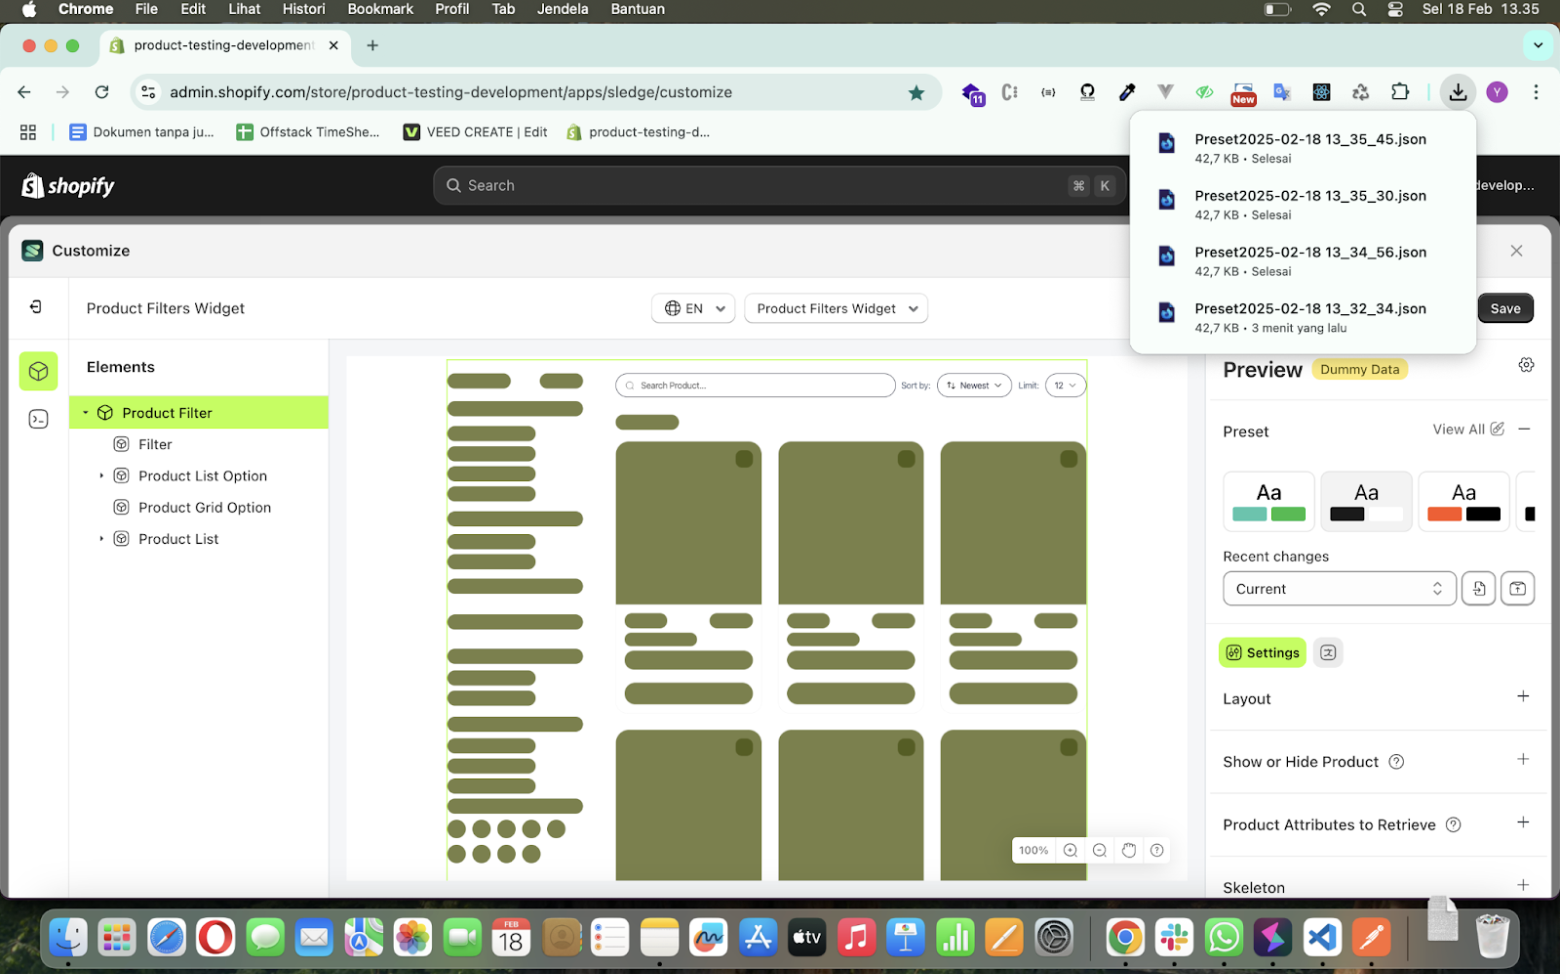Image resolution: width=1566 pixels, height=980 pixels.
Task: Open the Current recent changes dropdown
Action: (x=1338, y=588)
